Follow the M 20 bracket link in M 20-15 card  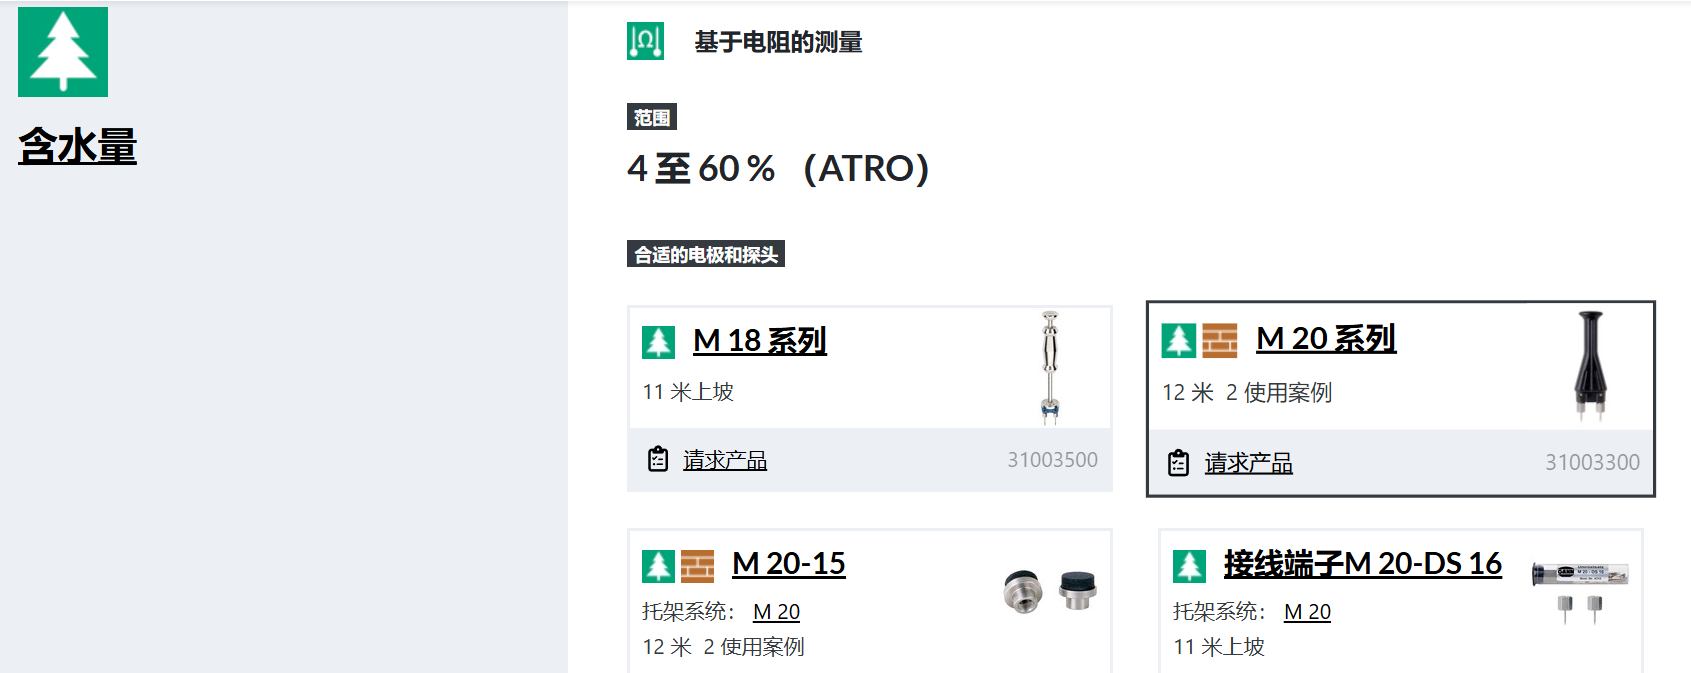click(776, 612)
